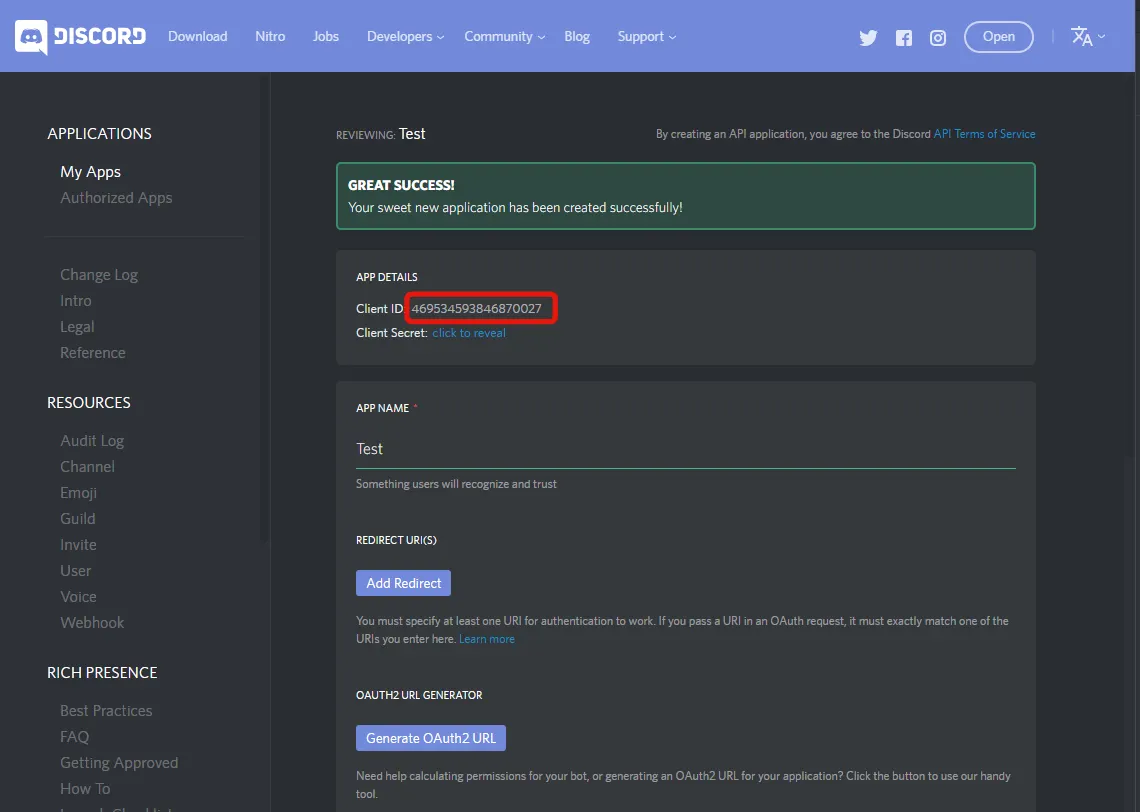The width and height of the screenshot is (1140, 812).
Task: Open Discord's Facebook page icon
Action: pyautogui.click(x=904, y=38)
